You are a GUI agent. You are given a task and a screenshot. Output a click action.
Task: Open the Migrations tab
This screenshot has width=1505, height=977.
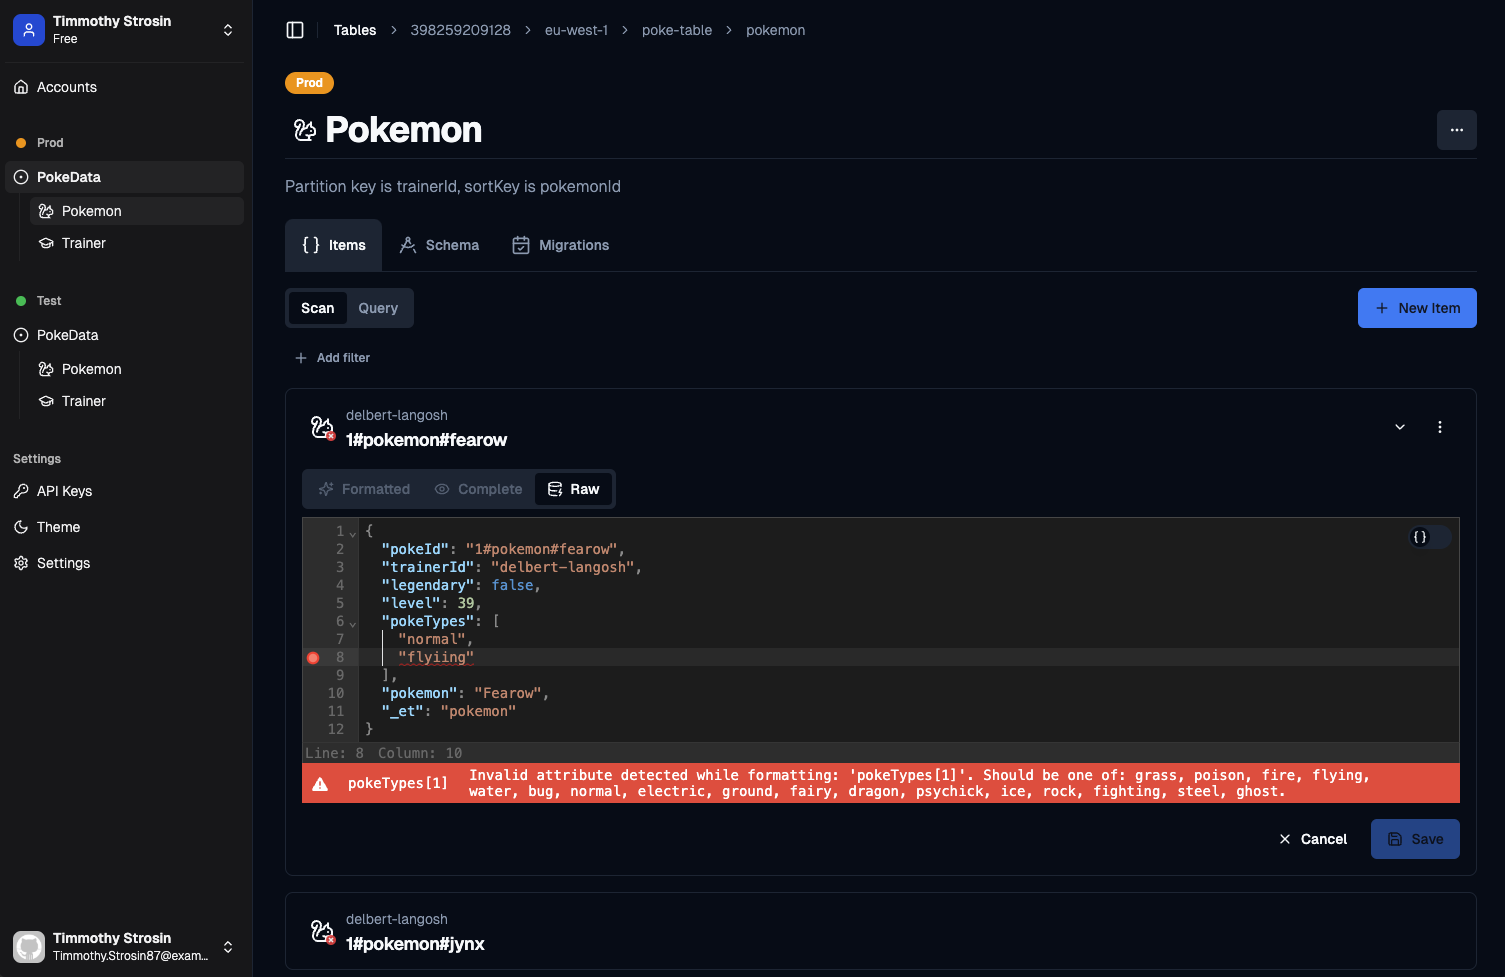tap(560, 245)
